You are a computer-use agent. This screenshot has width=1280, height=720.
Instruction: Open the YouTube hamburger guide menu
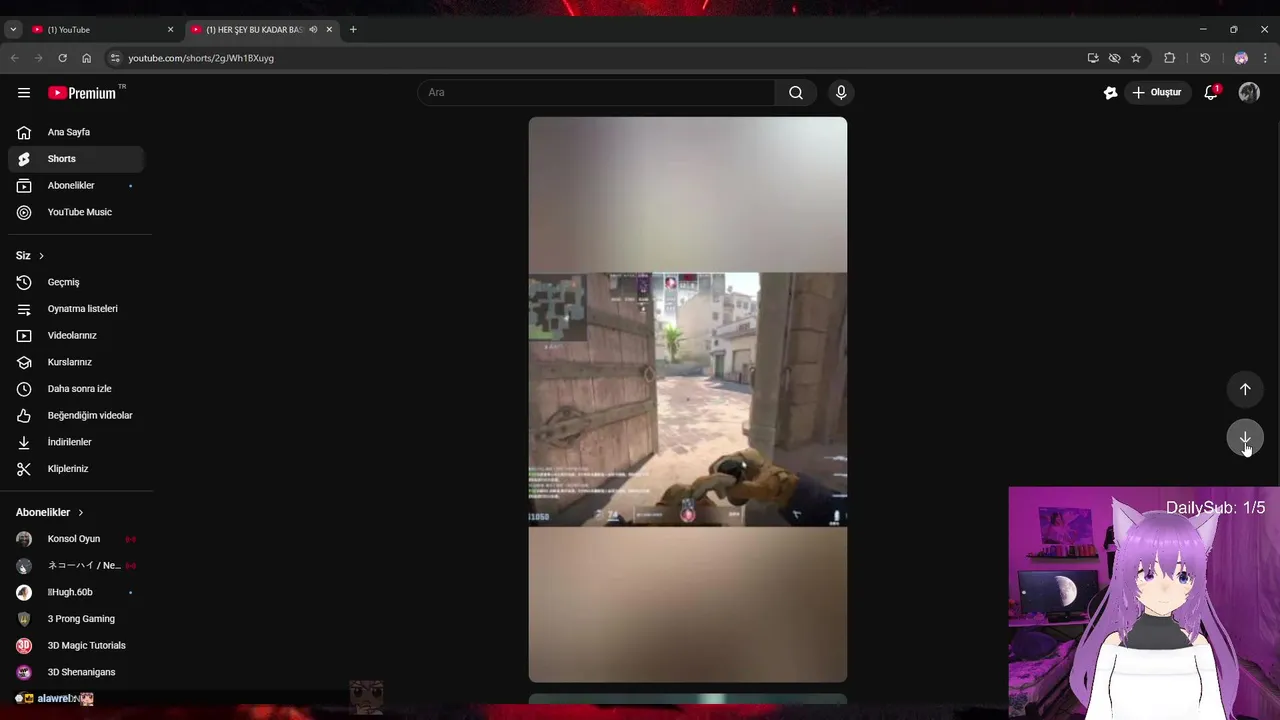(24, 93)
